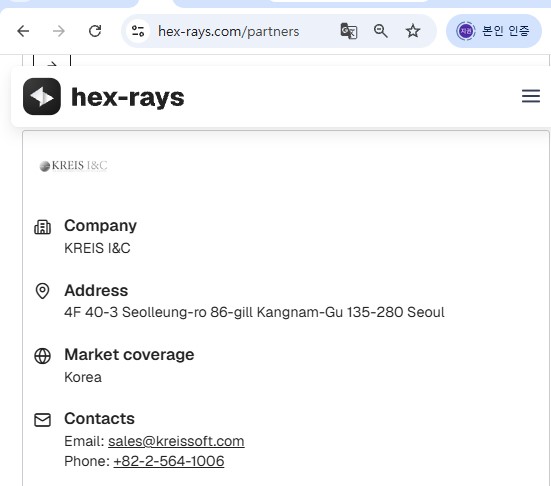Click the KREIS I&C logo image

click(73, 166)
